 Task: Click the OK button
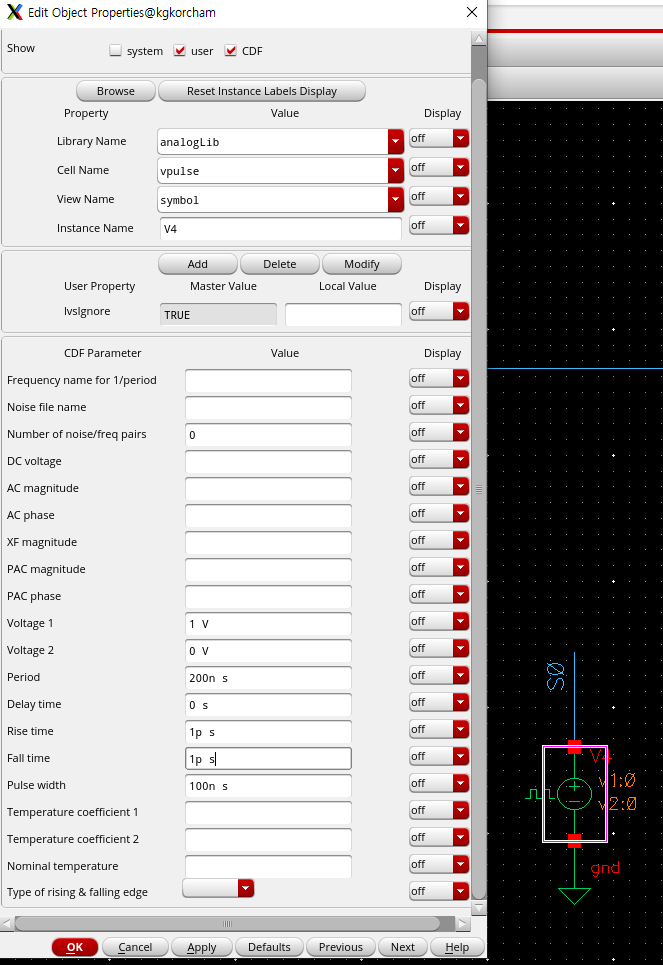tap(74, 947)
